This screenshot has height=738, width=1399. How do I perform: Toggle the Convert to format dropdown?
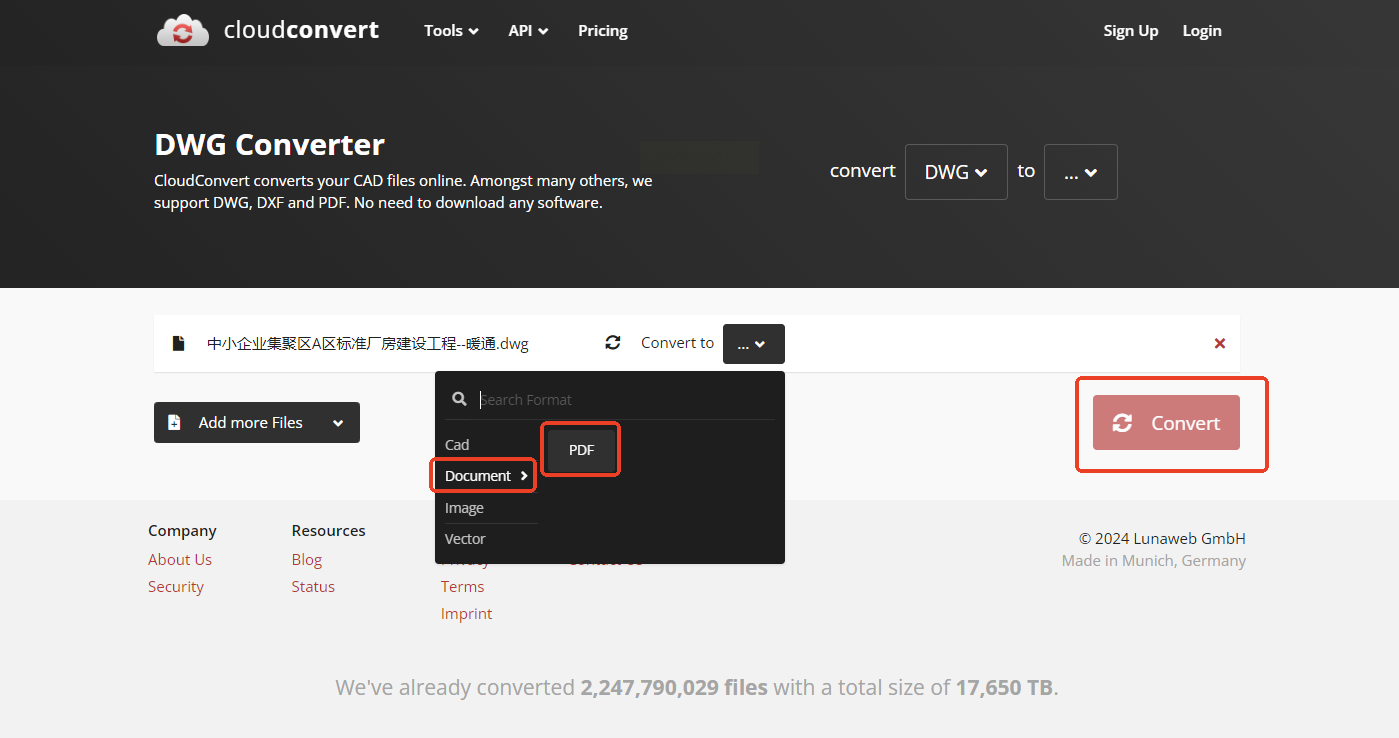pos(753,344)
